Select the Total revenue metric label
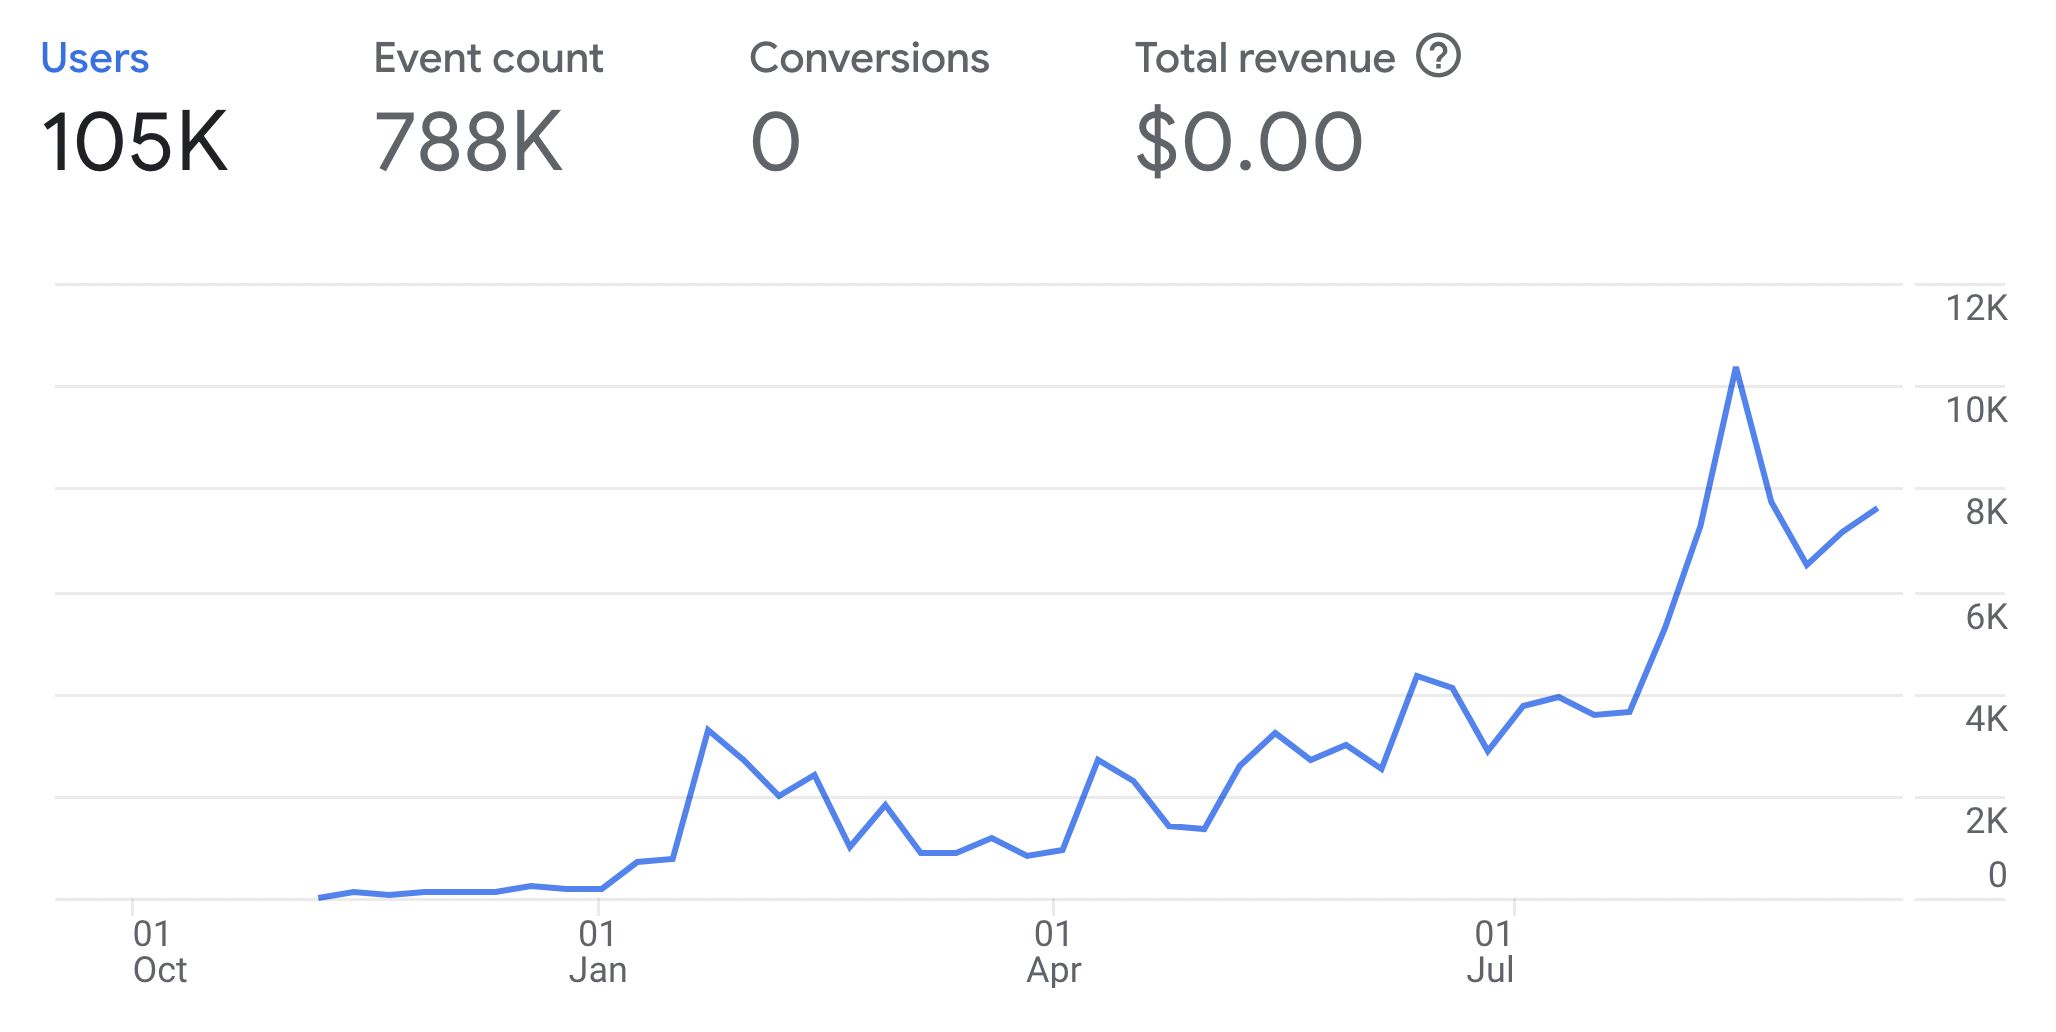The width and height of the screenshot is (2056, 1032). 1264,59
